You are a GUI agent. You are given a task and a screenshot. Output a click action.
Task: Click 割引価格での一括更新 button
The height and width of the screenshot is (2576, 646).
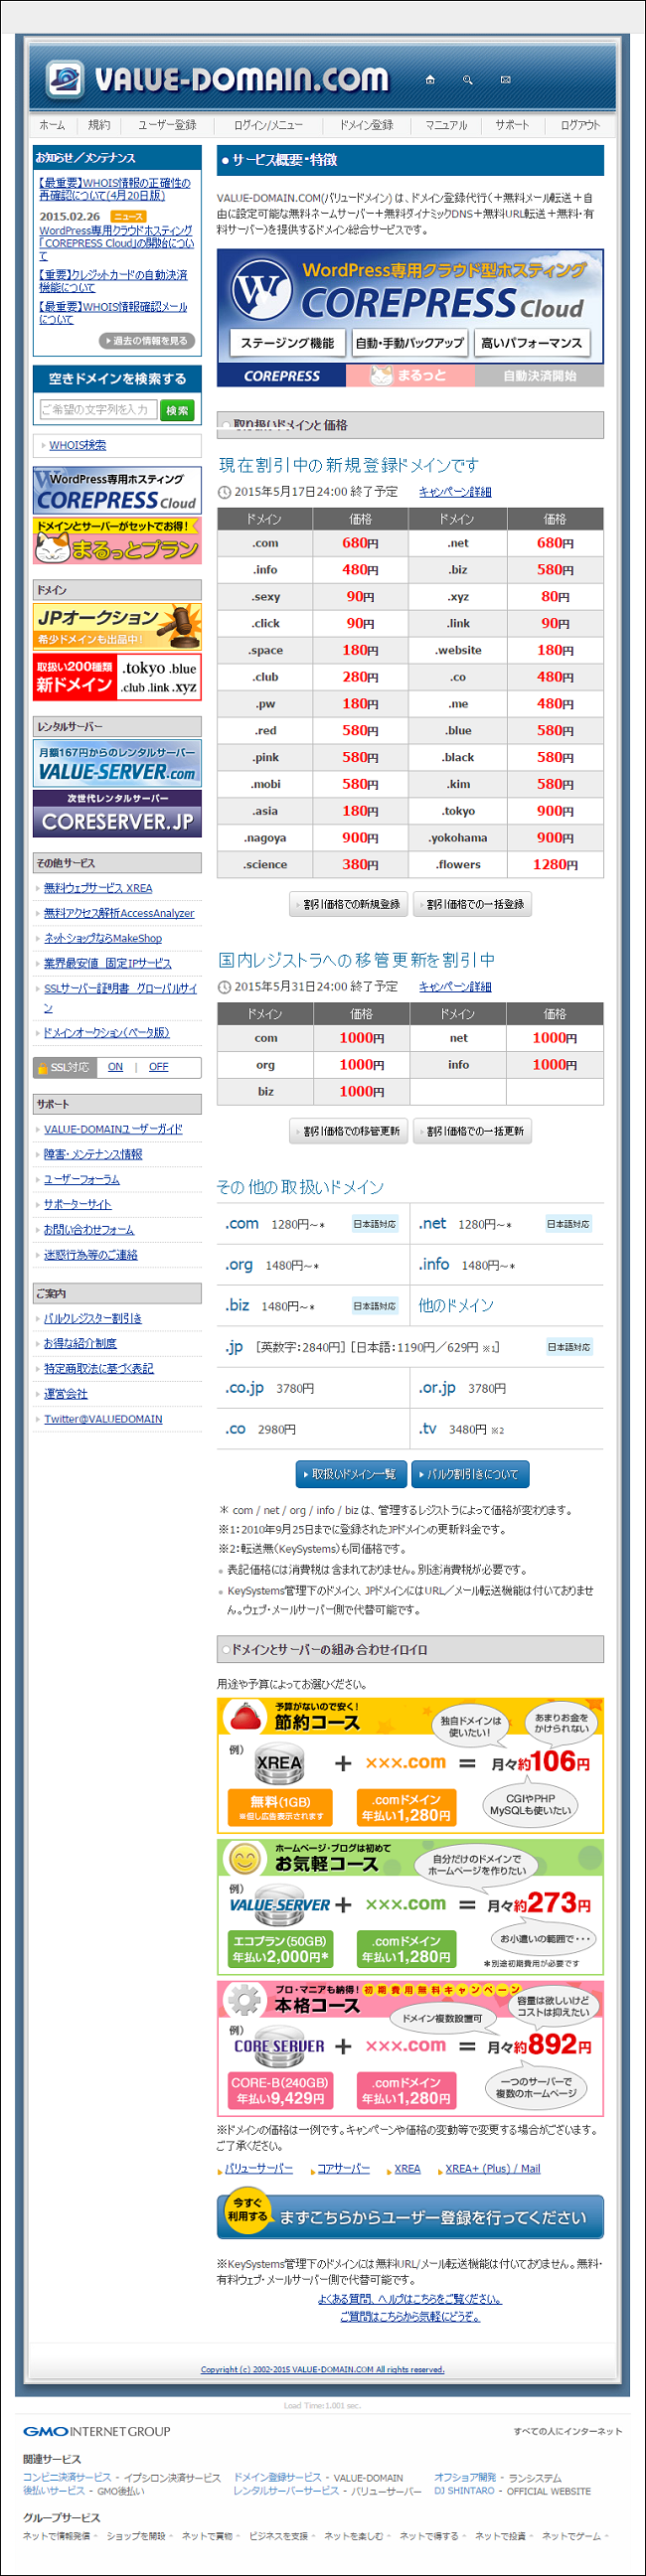[472, 1131]
